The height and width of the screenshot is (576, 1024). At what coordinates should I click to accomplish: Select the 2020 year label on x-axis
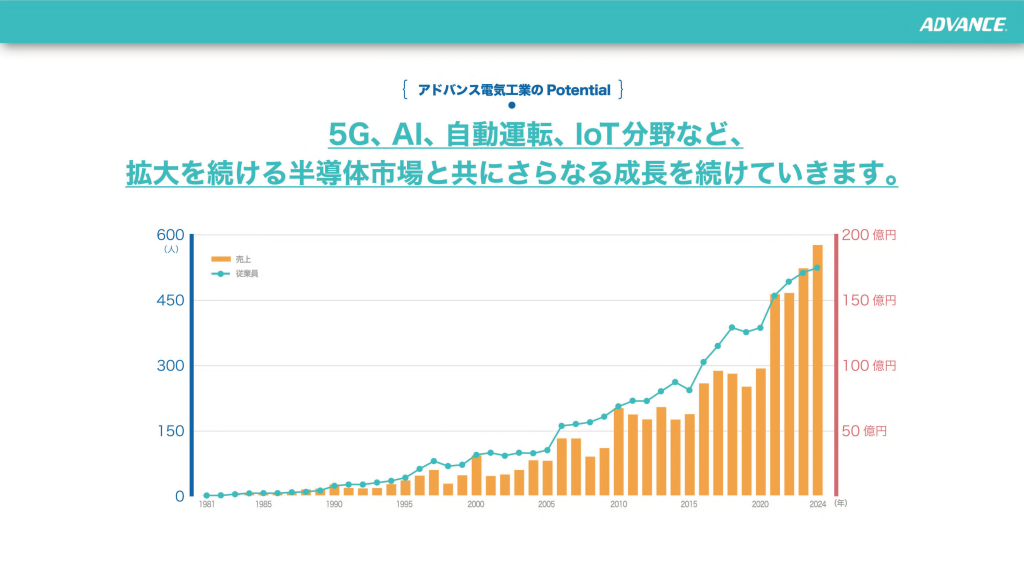[x=760, y=505]
